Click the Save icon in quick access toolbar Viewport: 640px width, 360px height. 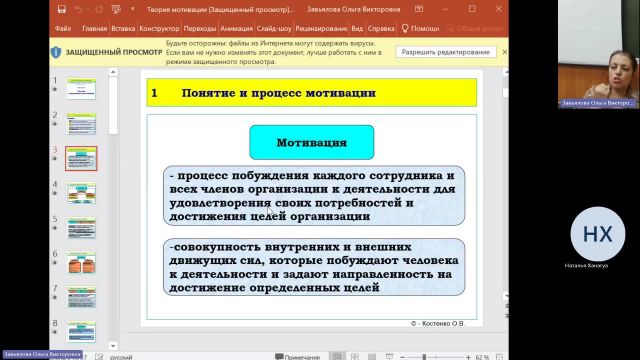tap(62, 9)
